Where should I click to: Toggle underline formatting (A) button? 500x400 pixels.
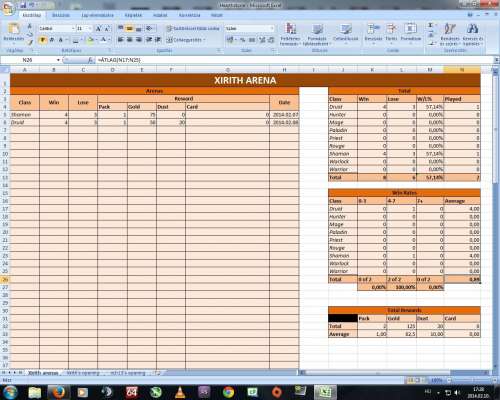click(x=60, y=40)
